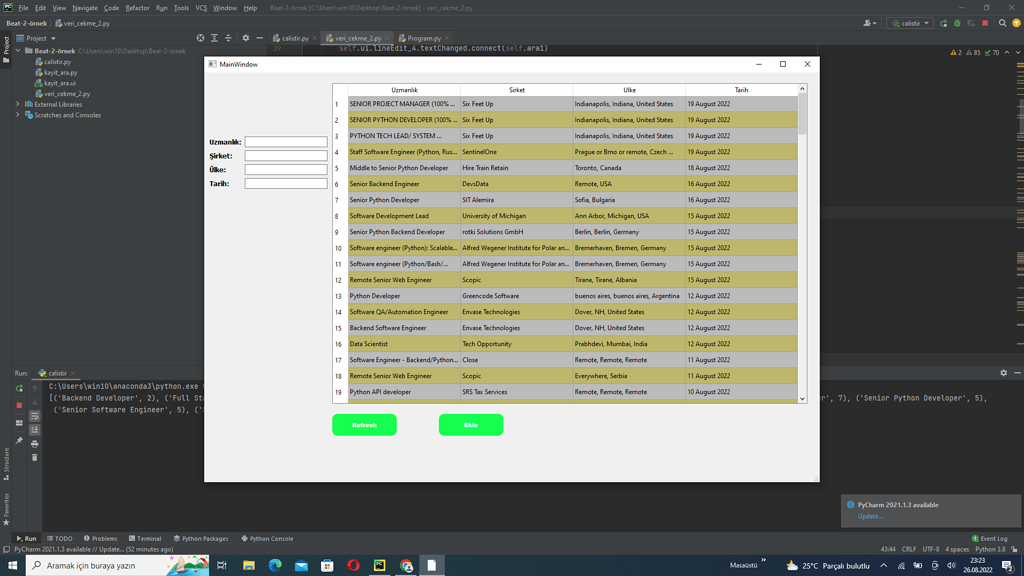Open Python Packages tool window
Viewport: 1024px width, 576px height.
point(201,539)
